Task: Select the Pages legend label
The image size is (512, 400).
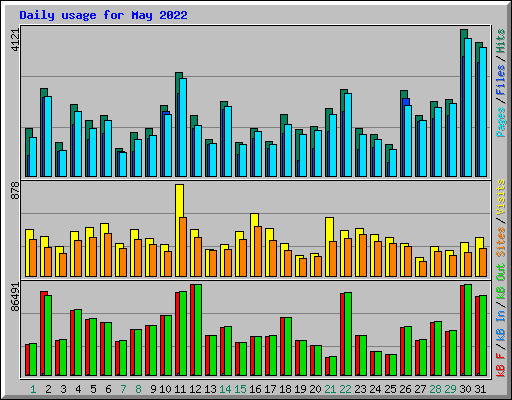Action: [x=501, y=122]
